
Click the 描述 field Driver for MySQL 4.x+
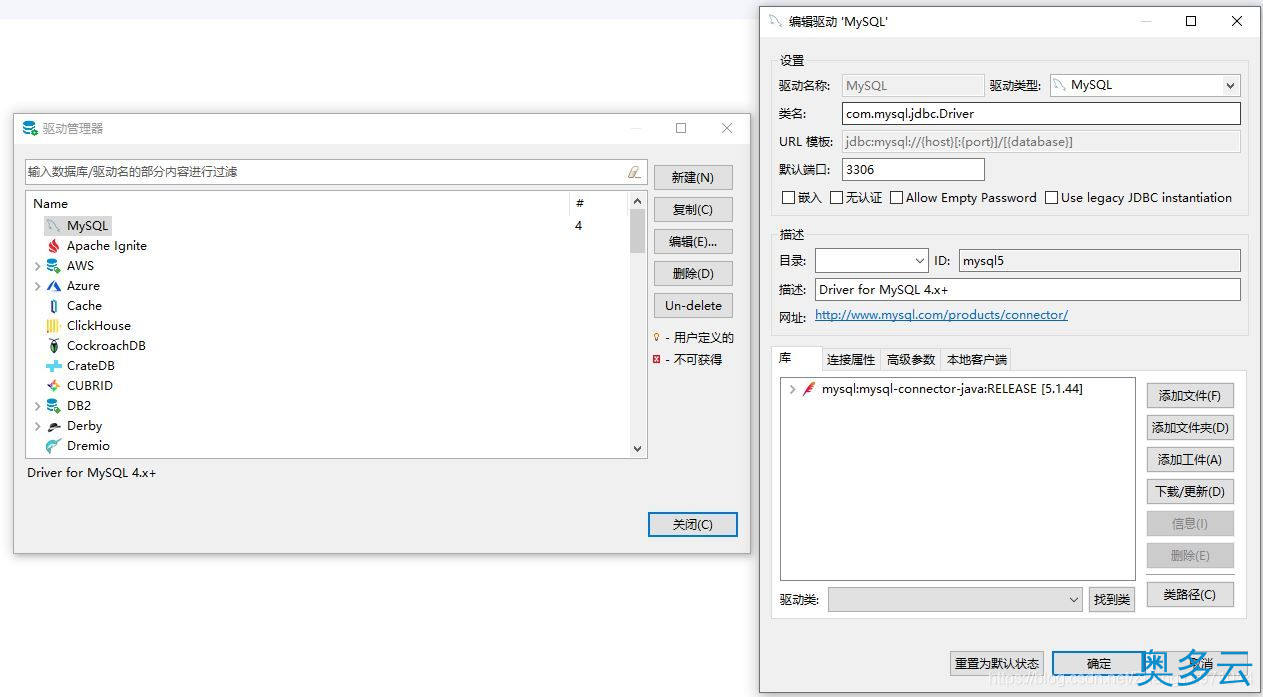coord(1027,290)
